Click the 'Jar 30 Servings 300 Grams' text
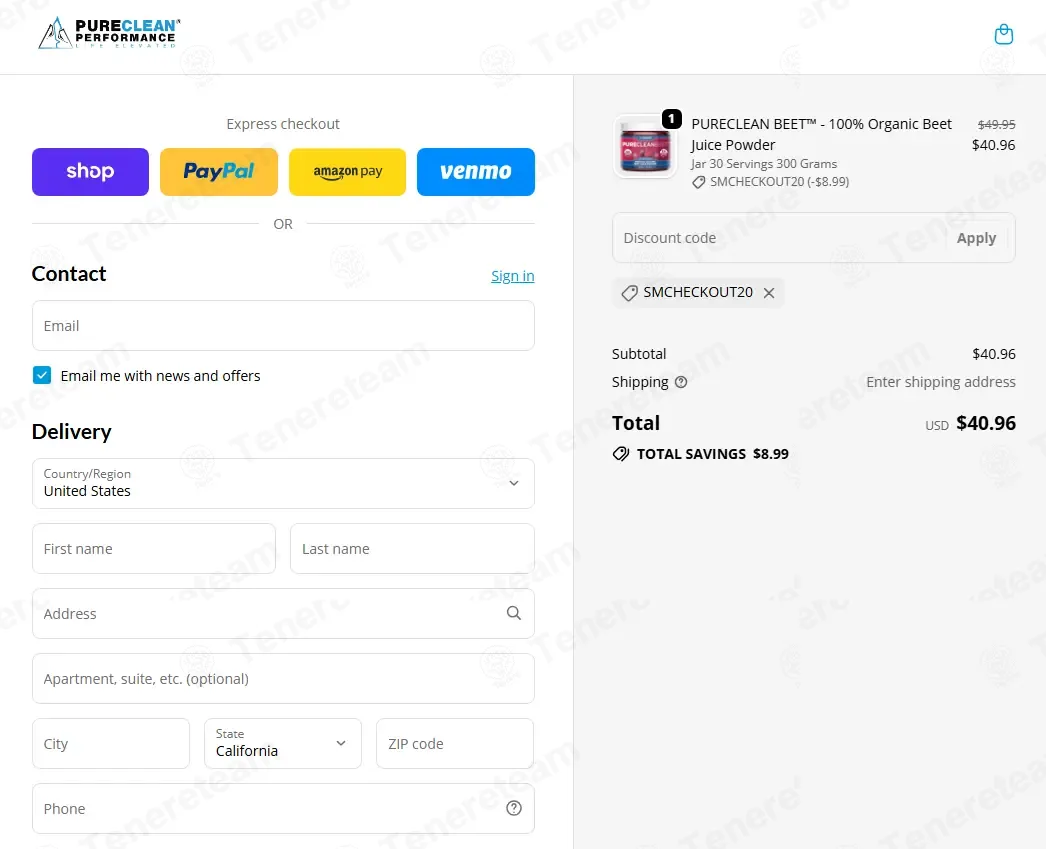The image size is (1046, 849). (764, 164)
